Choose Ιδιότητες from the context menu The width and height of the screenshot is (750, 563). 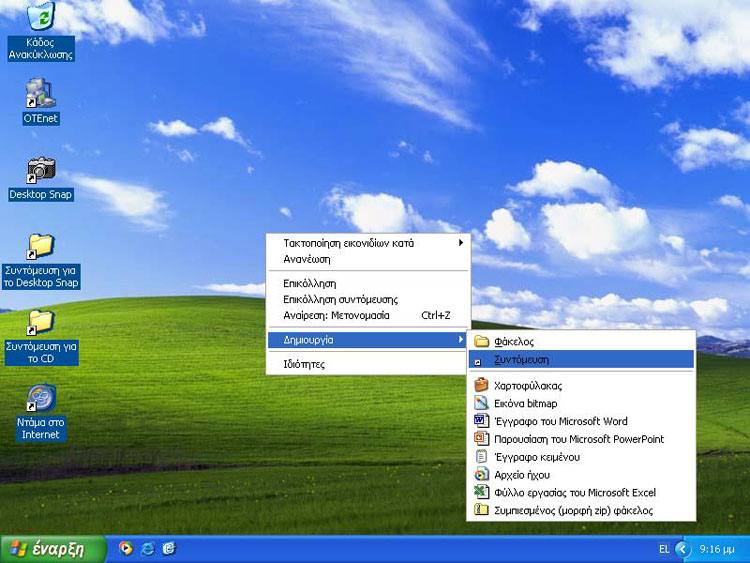(368, 364)
